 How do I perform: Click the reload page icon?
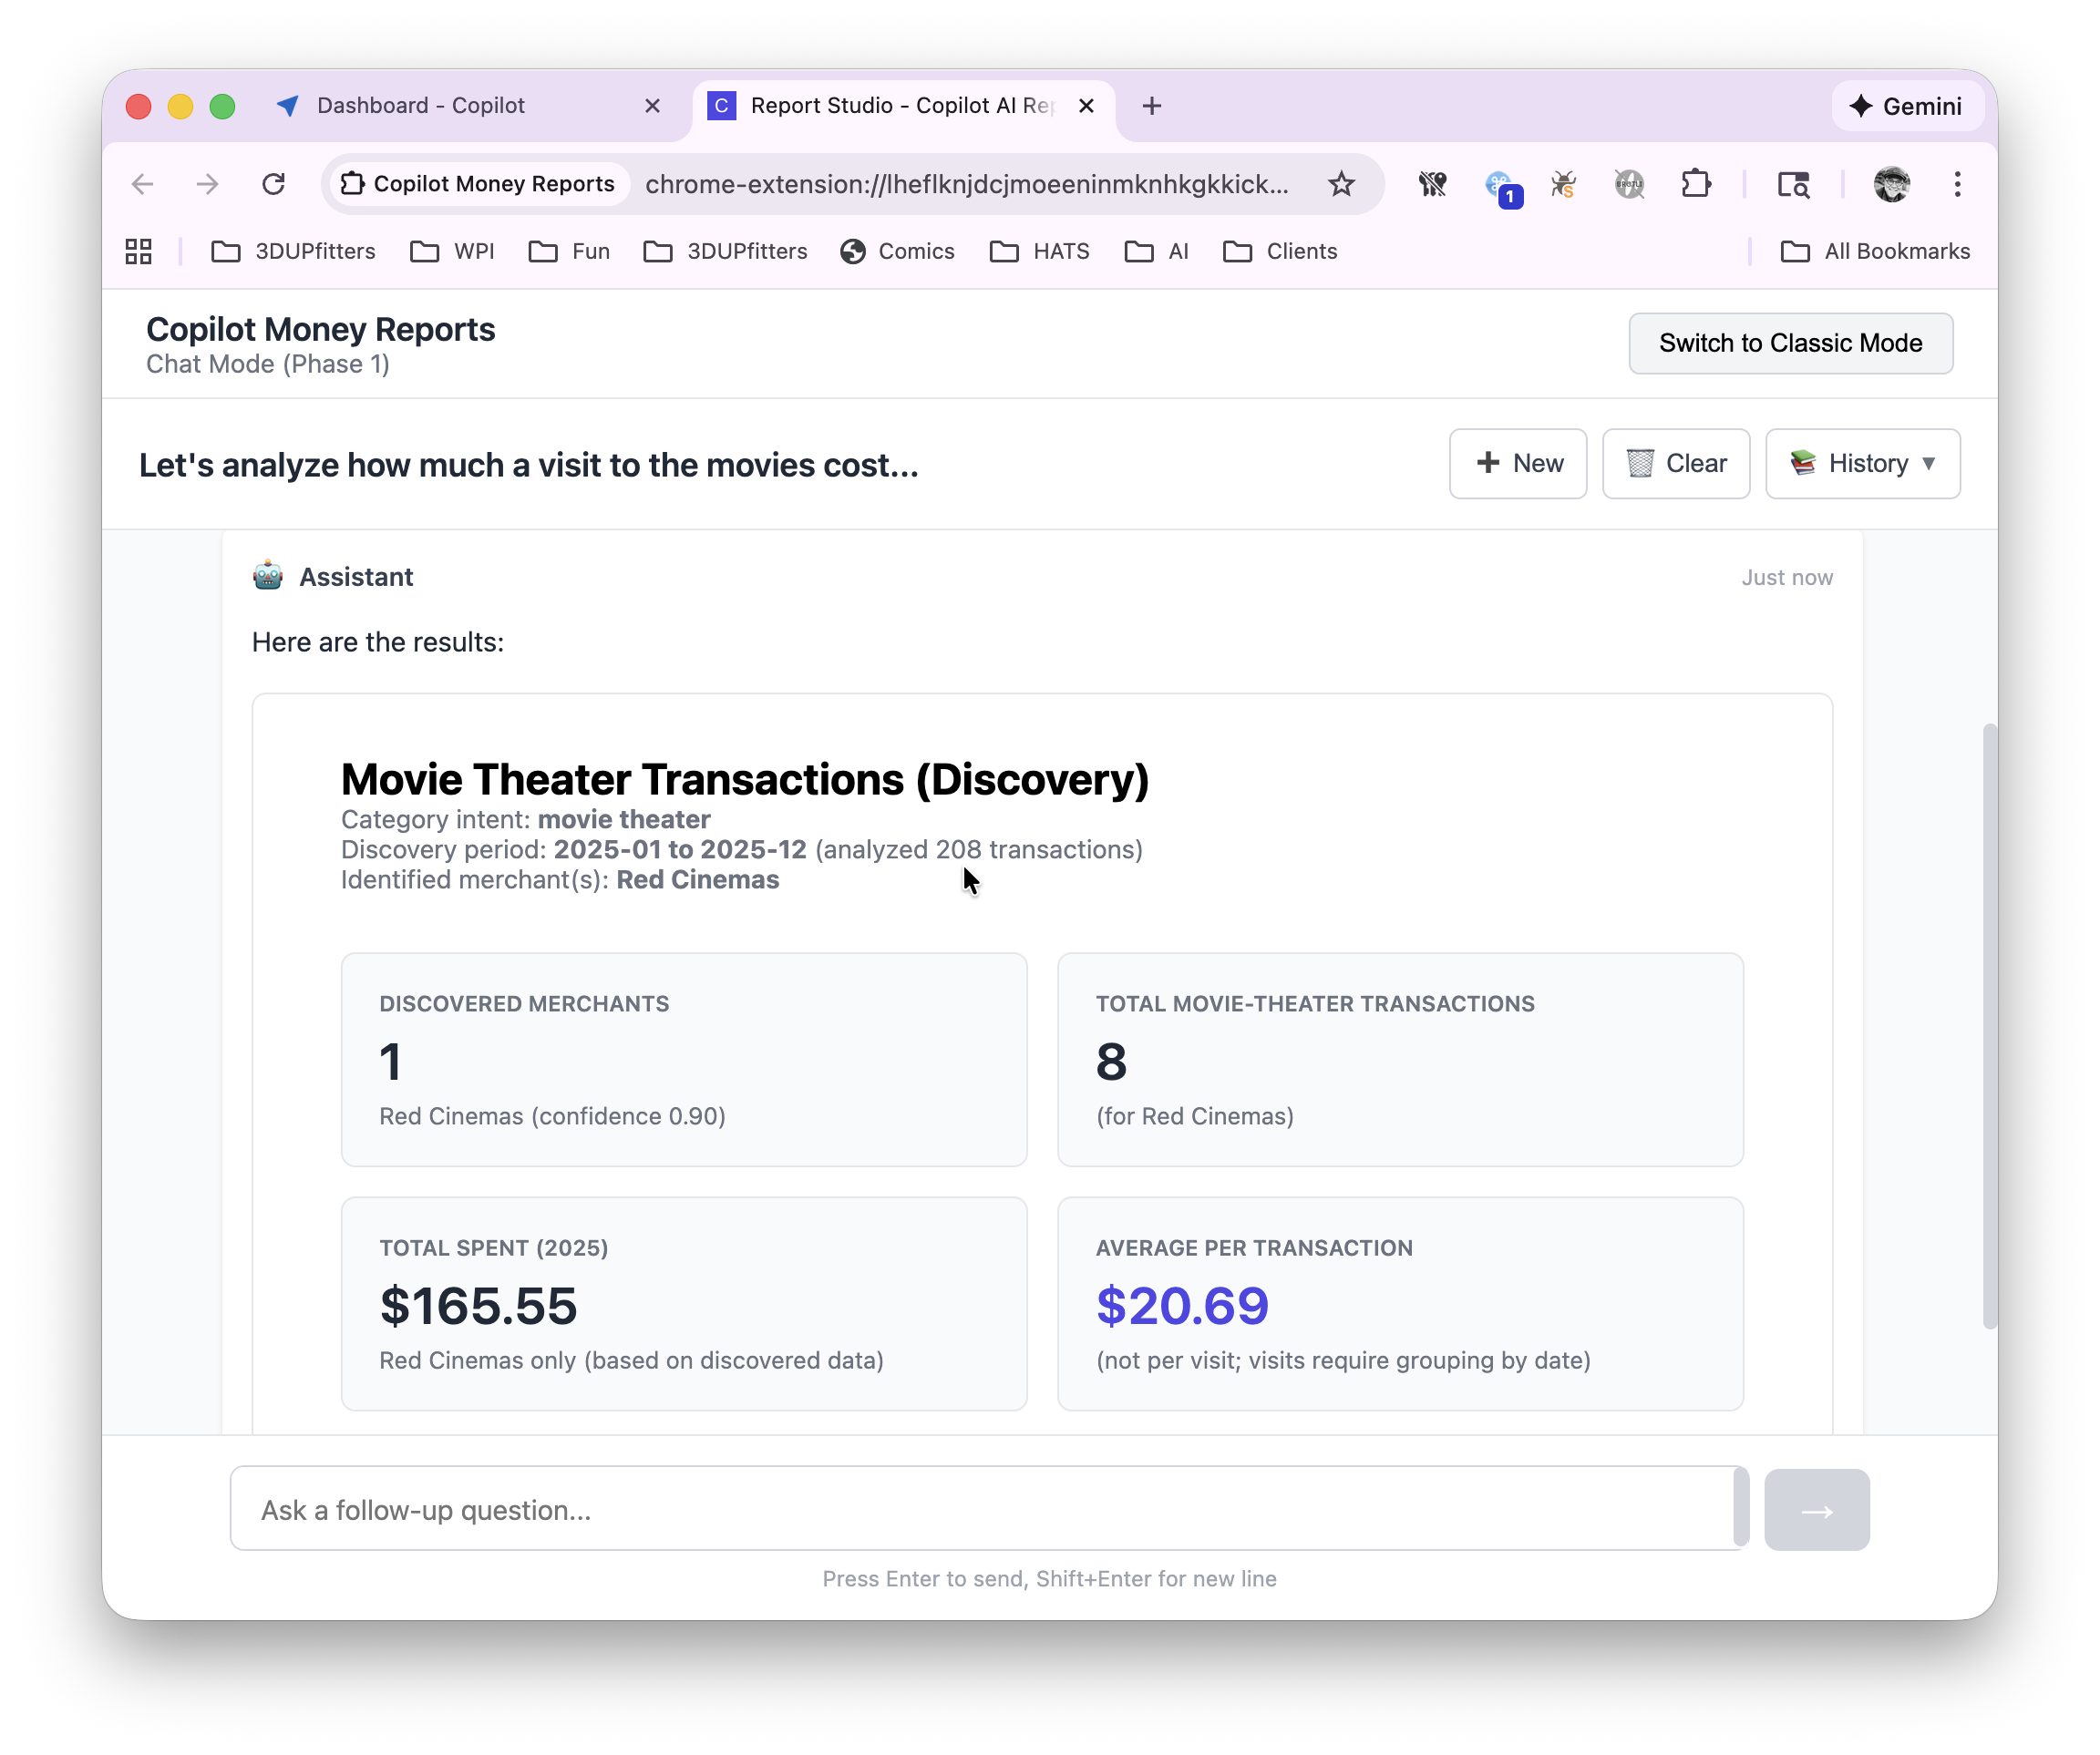pos(273,184)
